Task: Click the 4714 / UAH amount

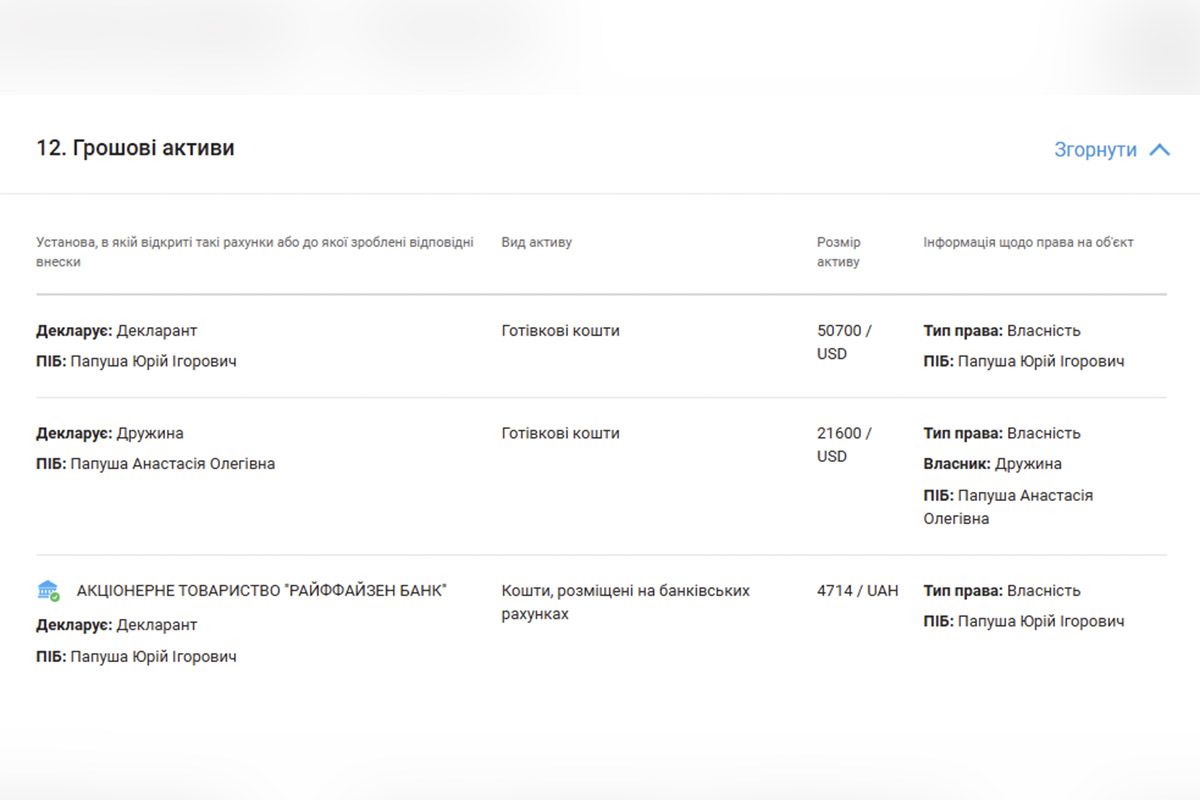Action: [857, 591]
